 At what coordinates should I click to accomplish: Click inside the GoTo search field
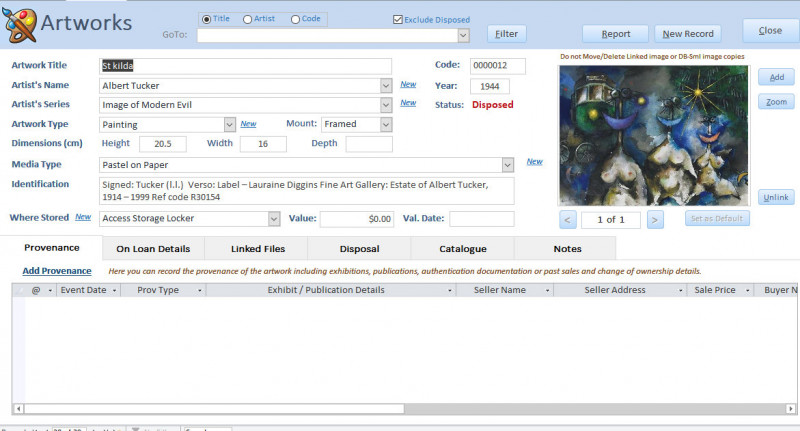point(327,35)
